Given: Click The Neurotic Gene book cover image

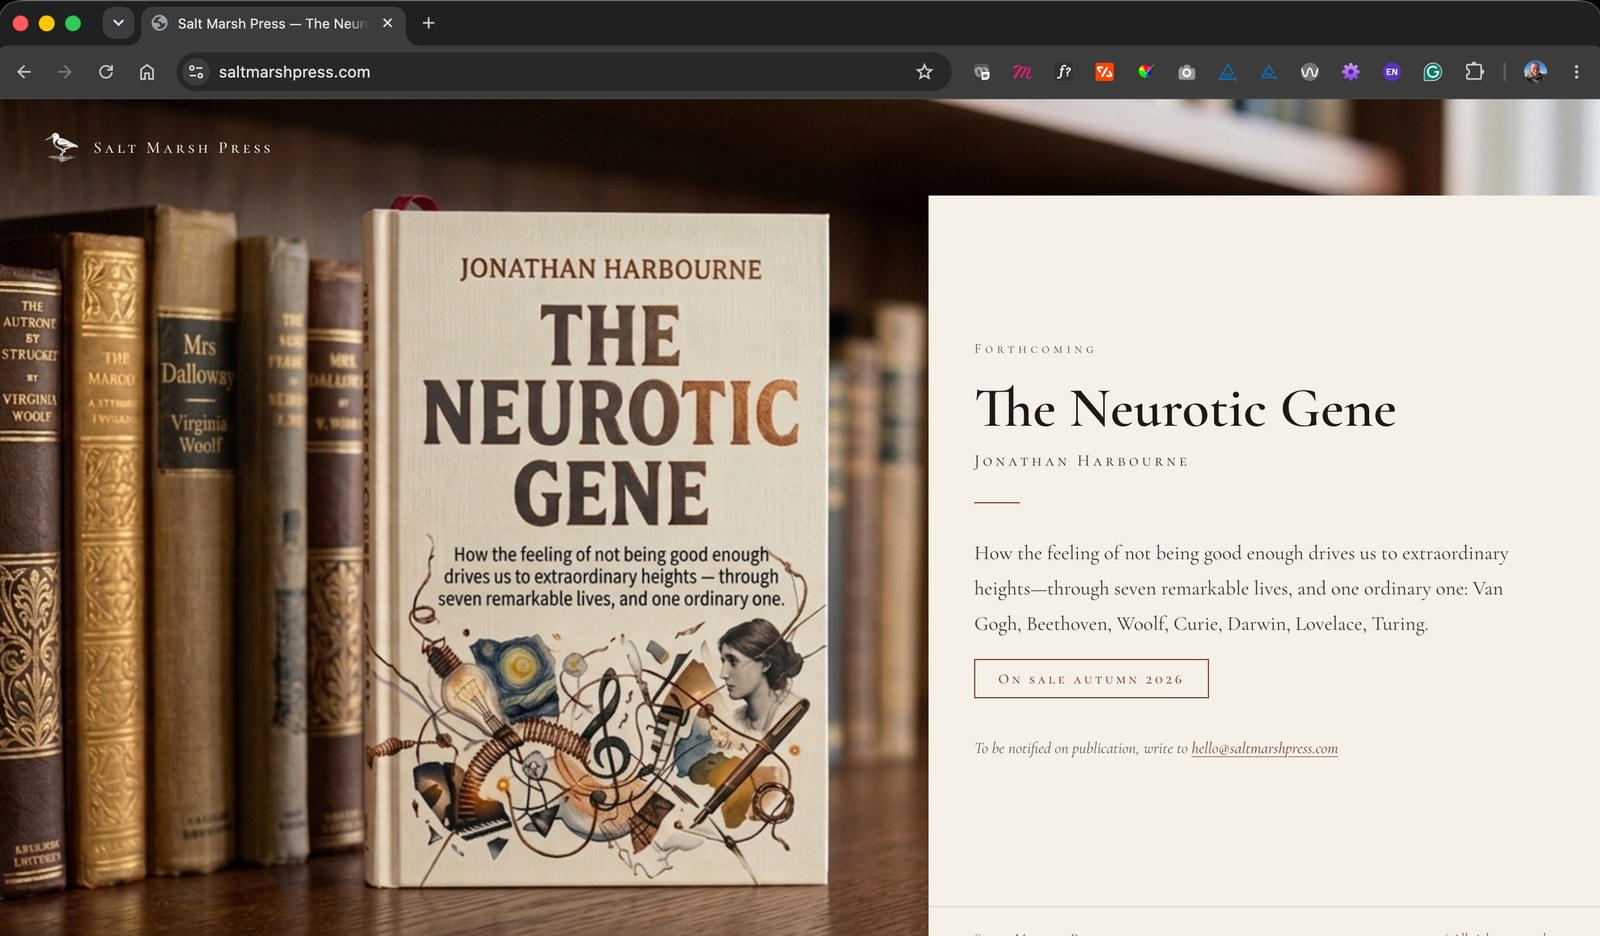Looking at the screenshot, I should tap(599, 546).
